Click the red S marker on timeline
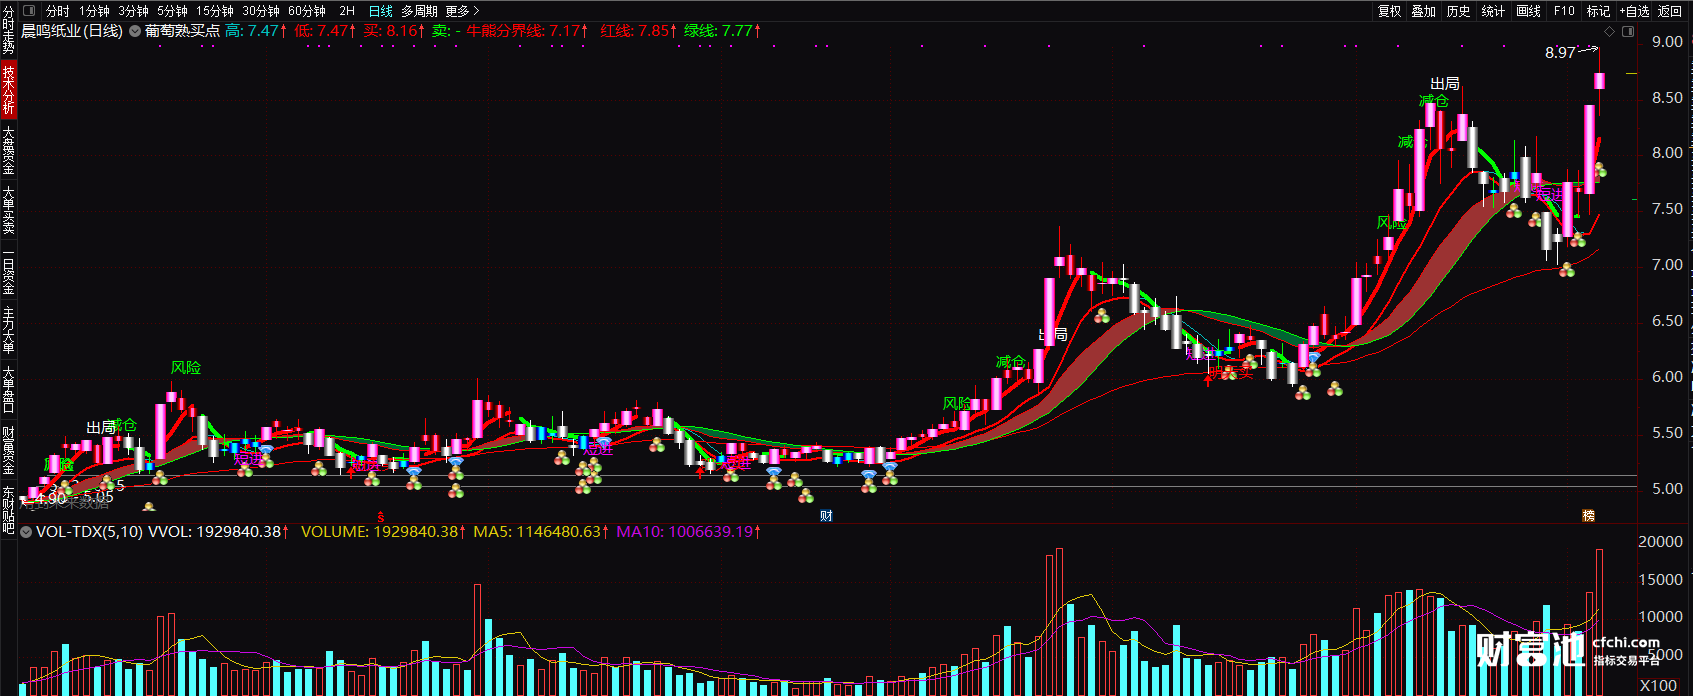1693x696 pixels. tap(380, 516)
